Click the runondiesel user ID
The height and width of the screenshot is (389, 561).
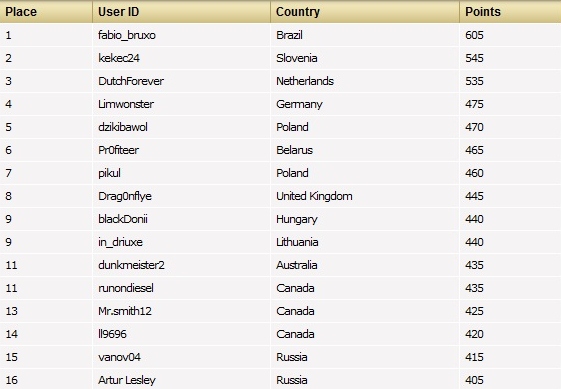(x=126, y=288)
